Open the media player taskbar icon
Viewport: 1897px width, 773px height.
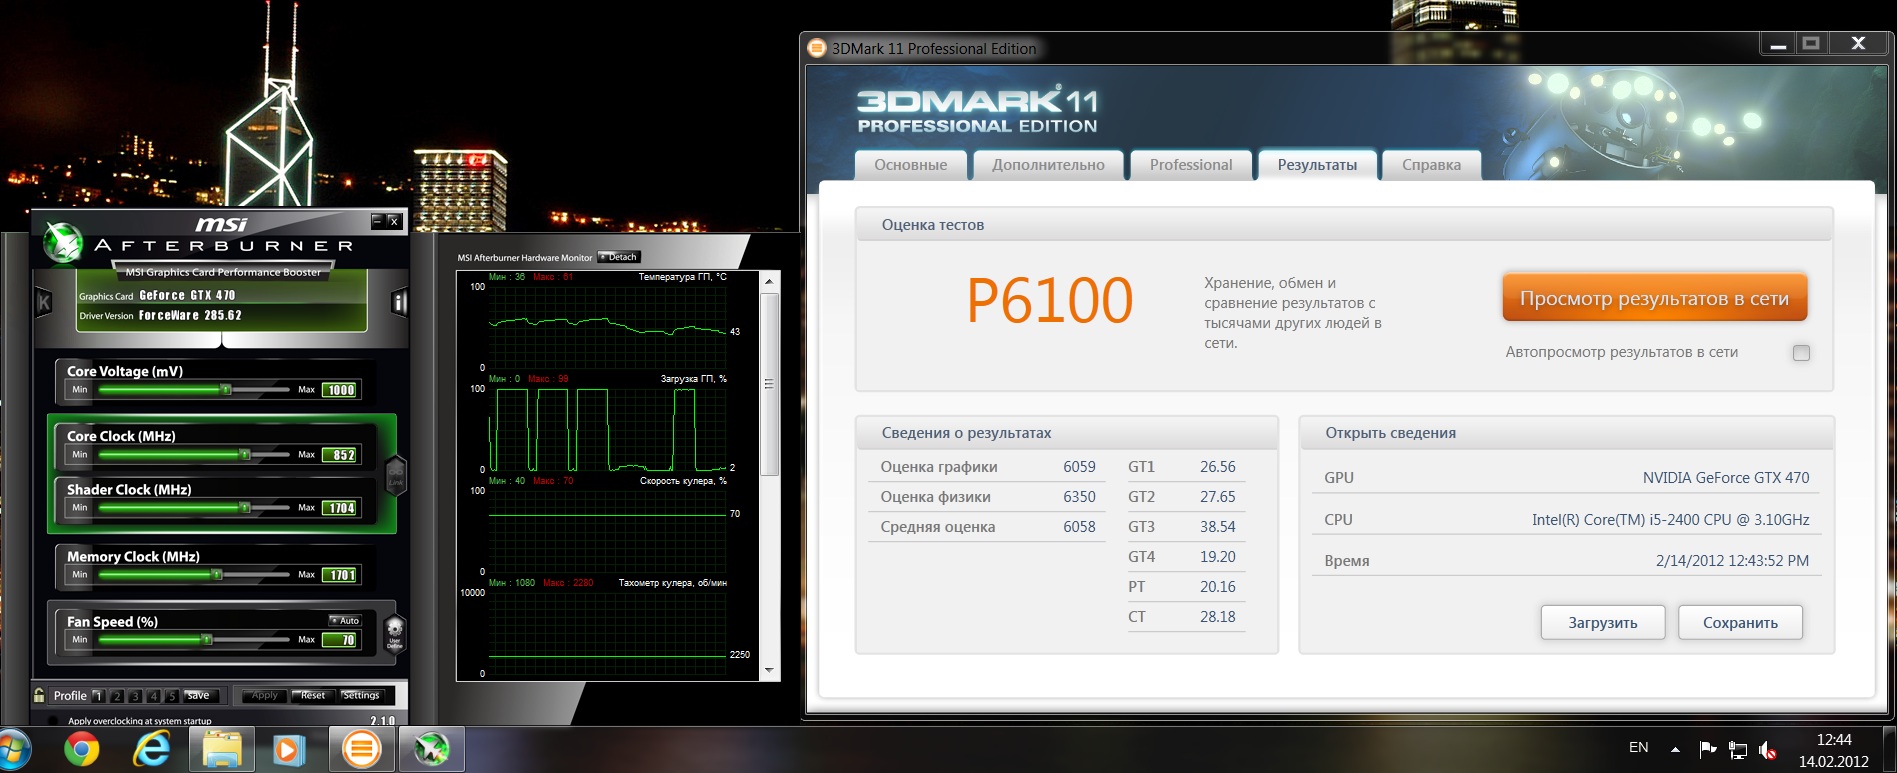tap(289, 750)
